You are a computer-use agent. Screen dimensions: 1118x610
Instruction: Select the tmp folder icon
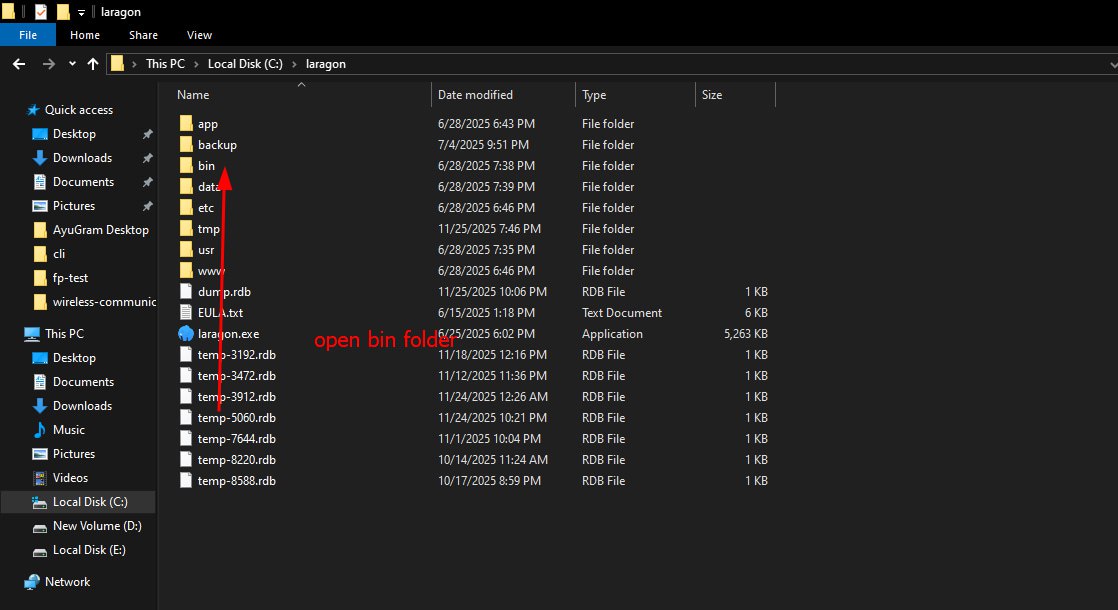[x=186, y=229]
